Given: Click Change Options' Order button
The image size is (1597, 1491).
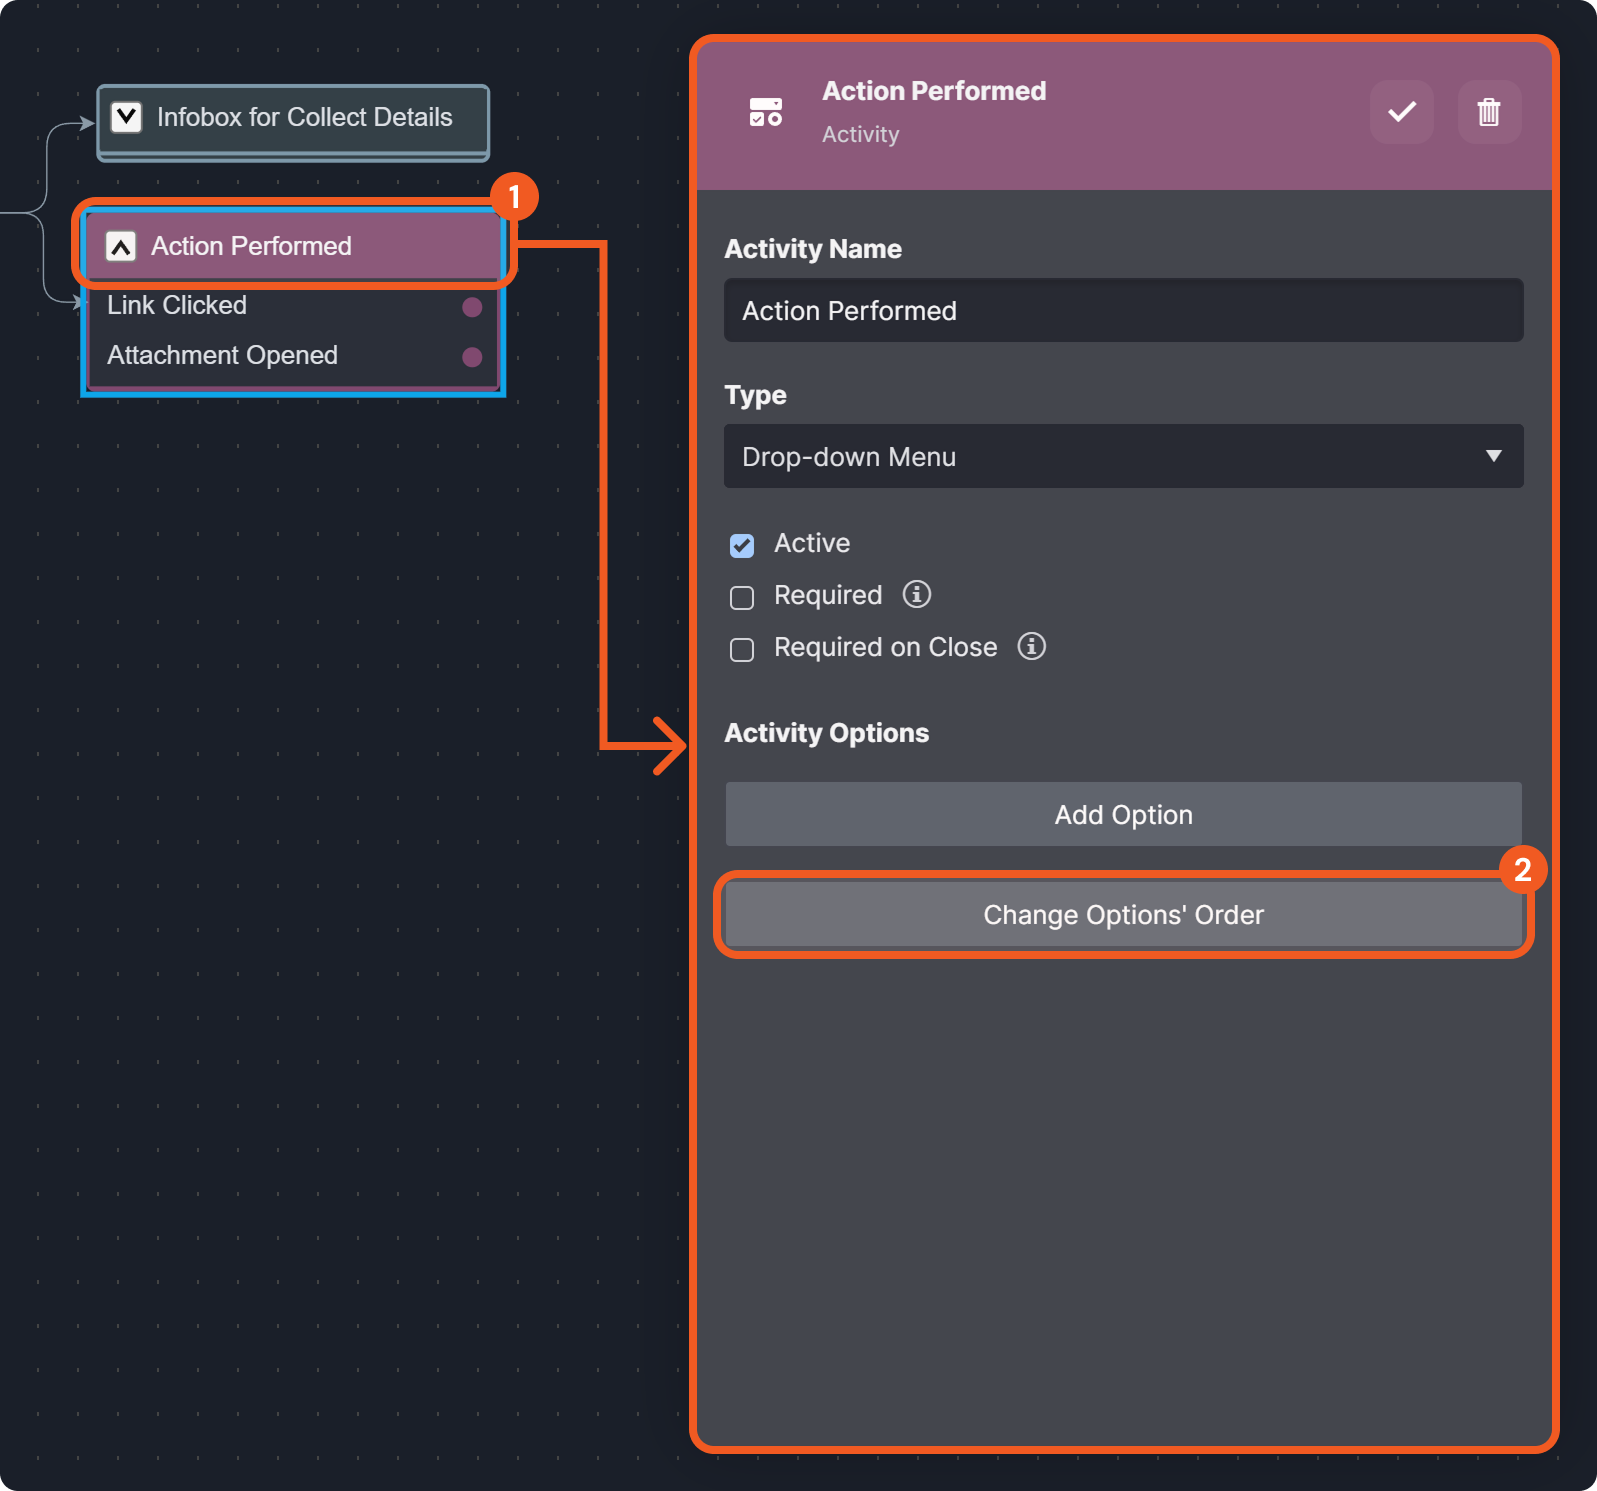Looking at the screenshot, I should click(x=1122, y=915).
